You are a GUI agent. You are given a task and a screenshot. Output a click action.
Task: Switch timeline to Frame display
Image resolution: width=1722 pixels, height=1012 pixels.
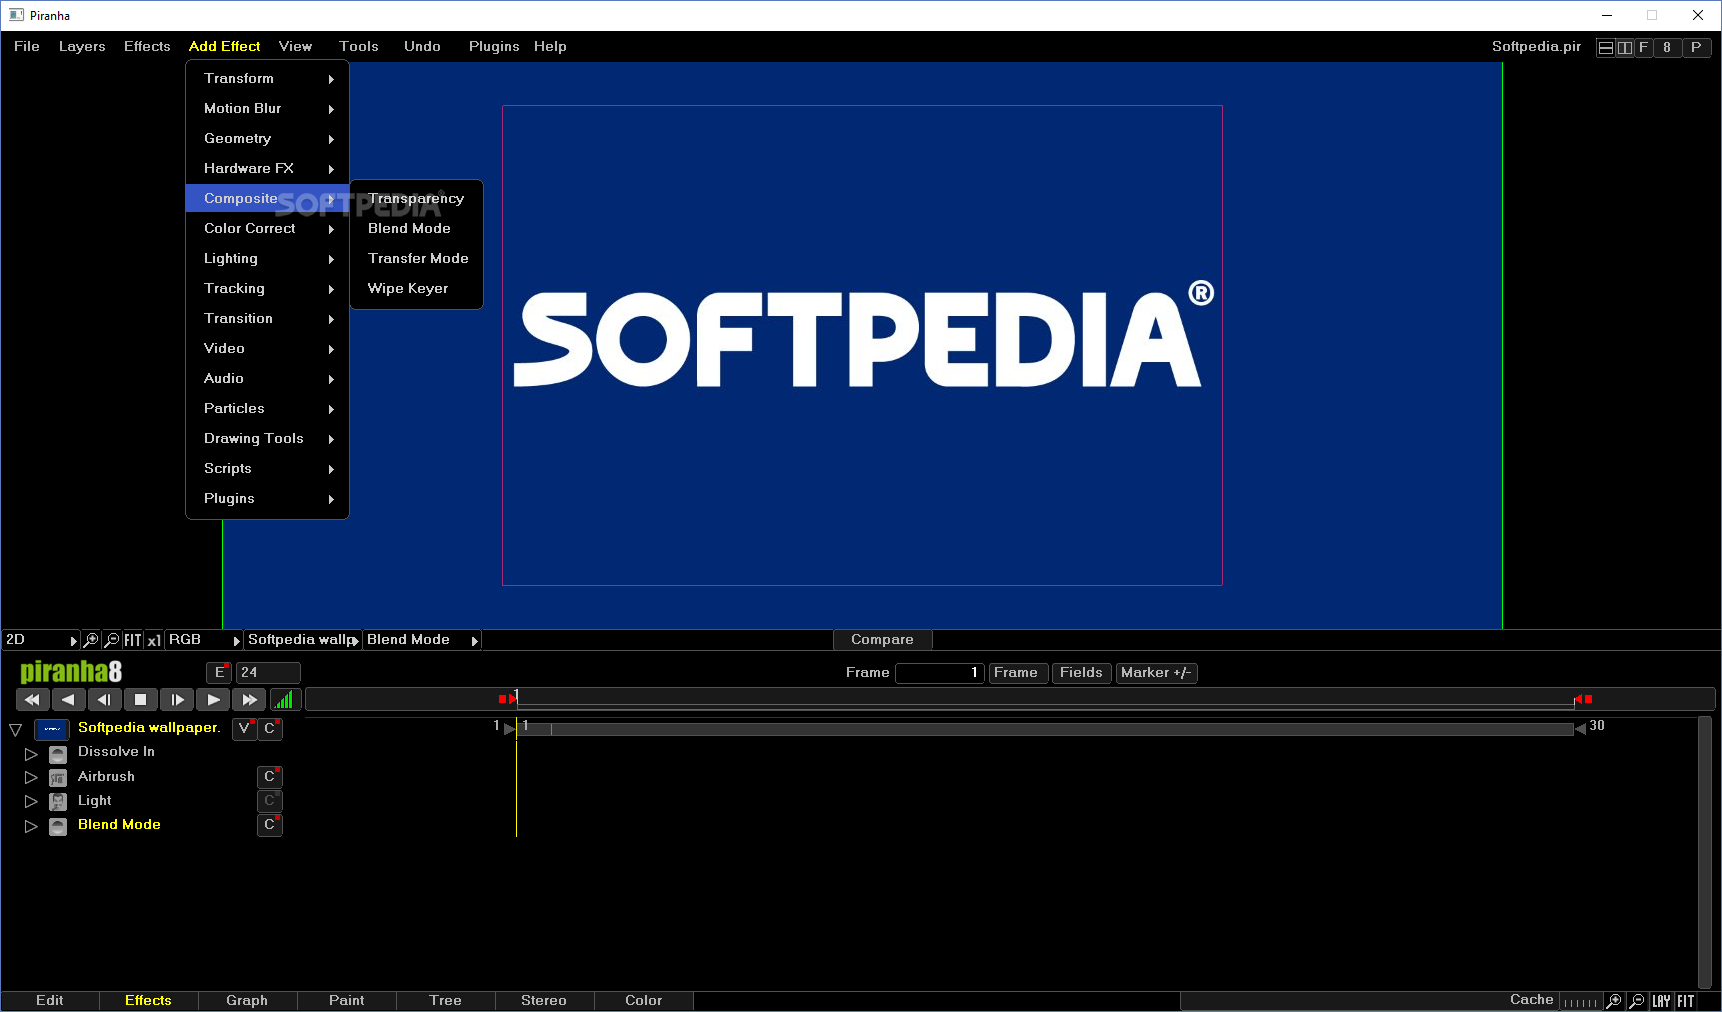point(1016,673)
